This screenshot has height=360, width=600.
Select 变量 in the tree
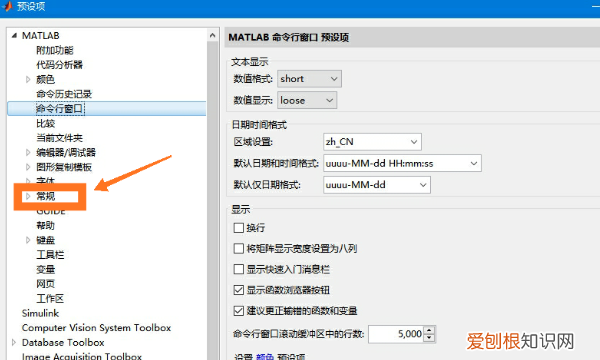pyautogui.click(x=46, y=269)
